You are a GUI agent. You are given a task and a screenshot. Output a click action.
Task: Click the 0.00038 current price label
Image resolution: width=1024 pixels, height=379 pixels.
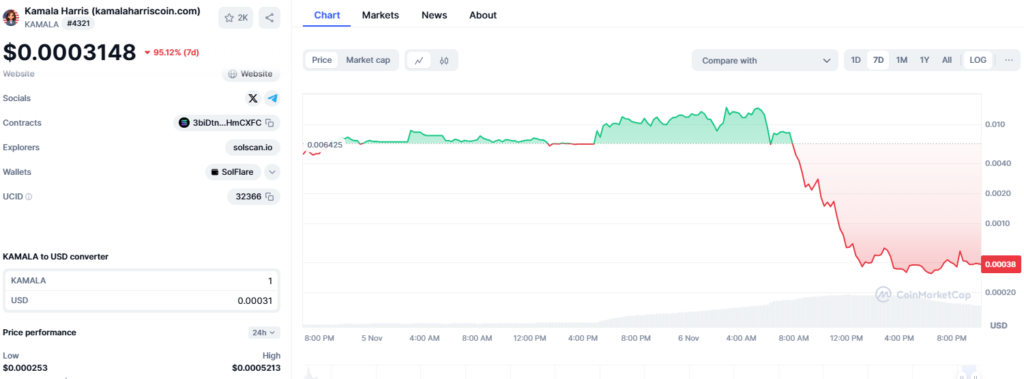(x=999, y=264)
